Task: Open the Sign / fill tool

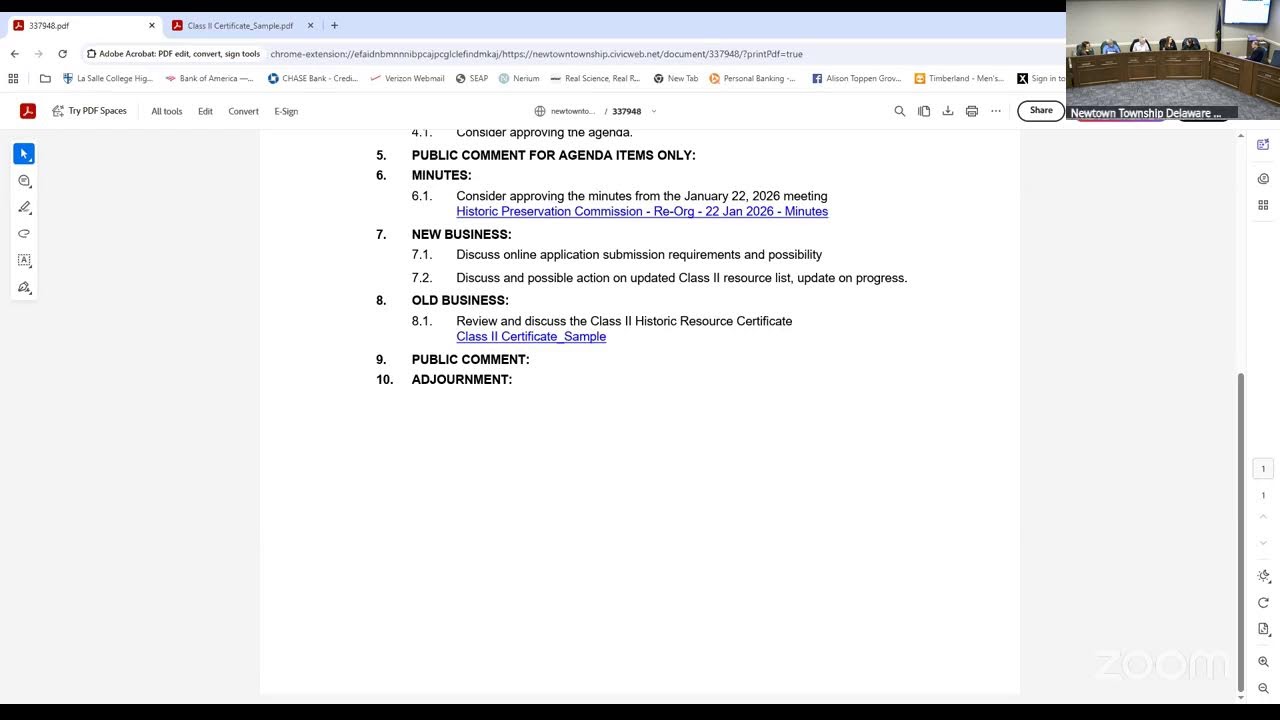Action: tap(24, 287)
